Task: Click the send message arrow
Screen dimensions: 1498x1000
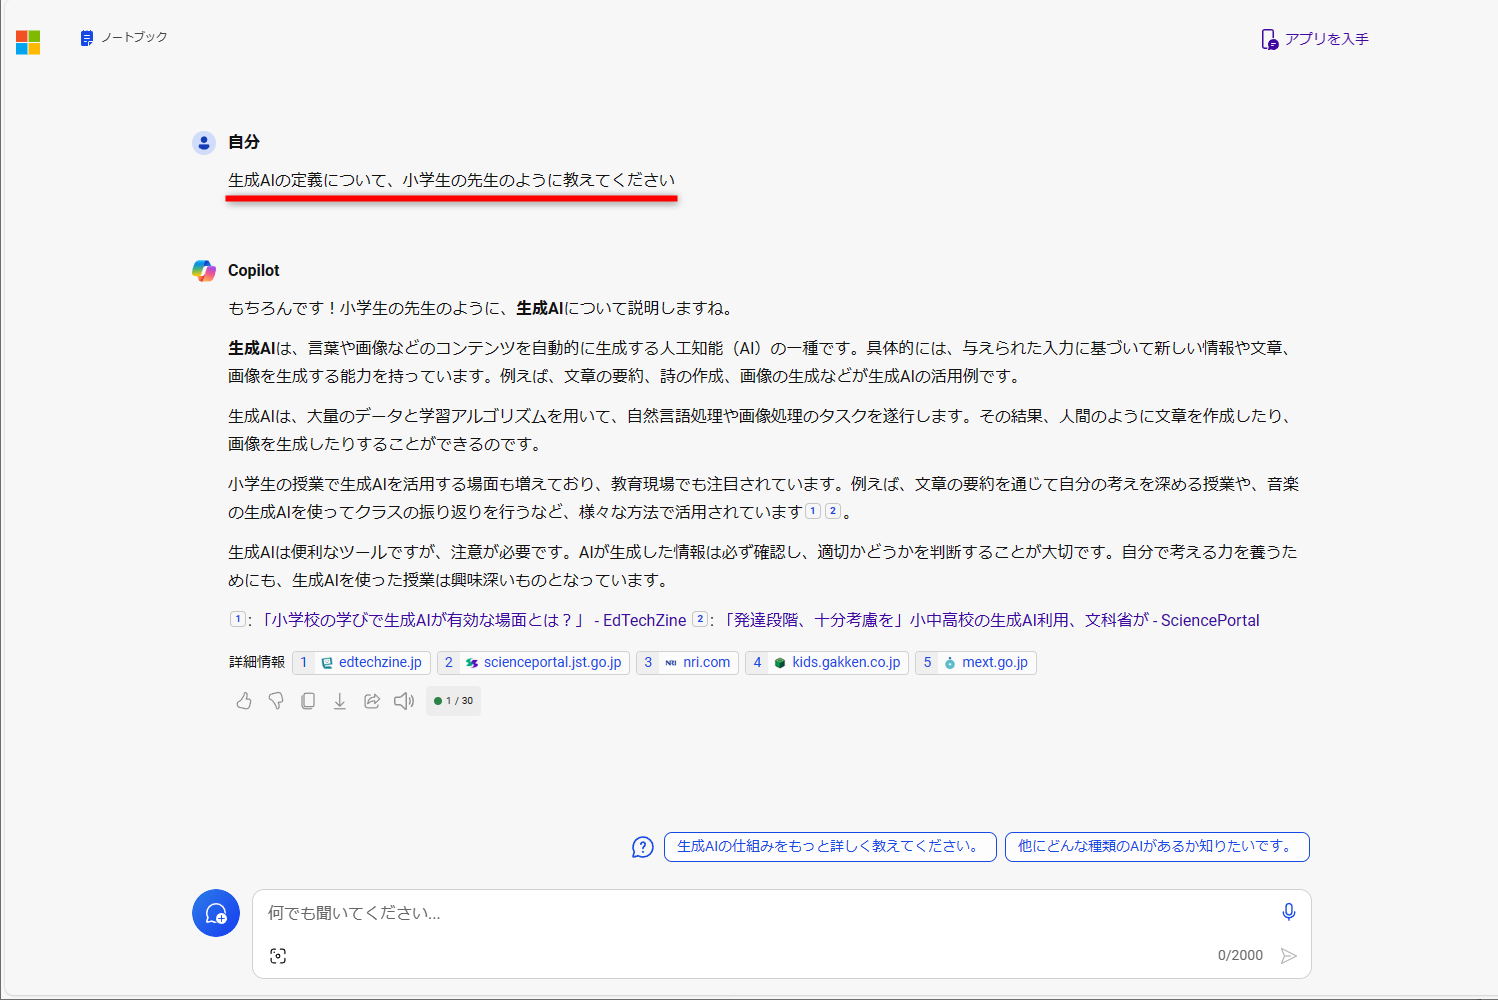Action: [x=1289, y=955]
